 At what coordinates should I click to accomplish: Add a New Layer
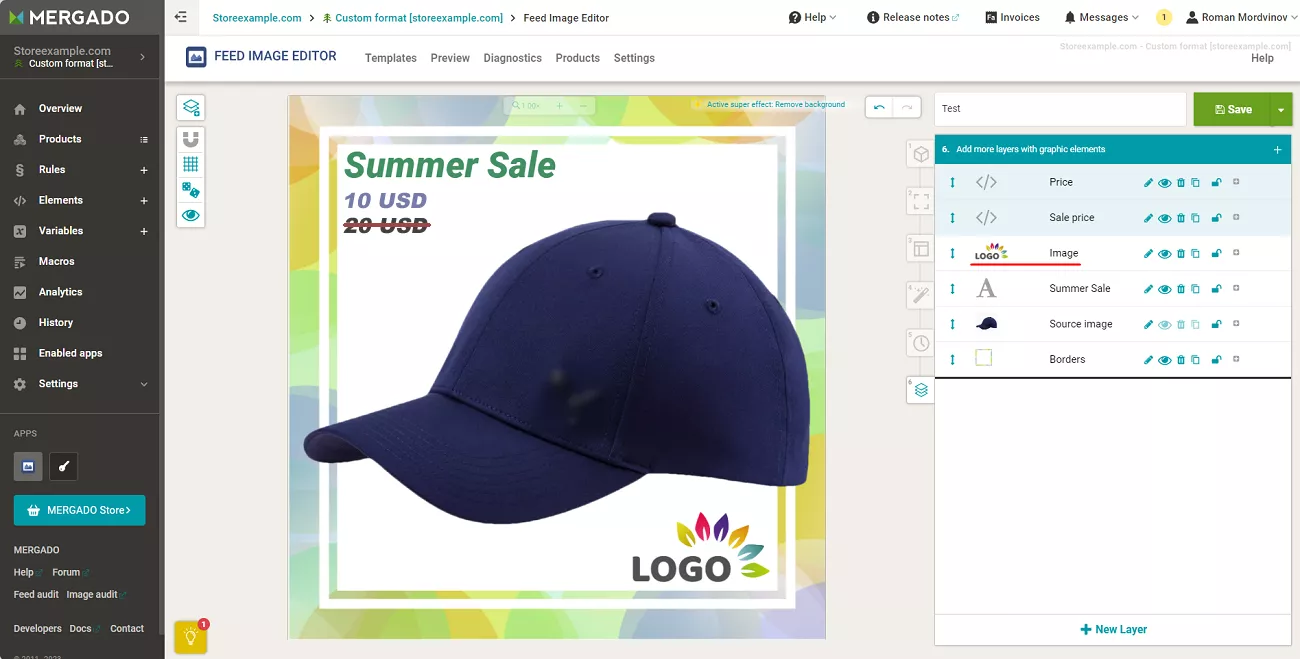point(1113,629)
